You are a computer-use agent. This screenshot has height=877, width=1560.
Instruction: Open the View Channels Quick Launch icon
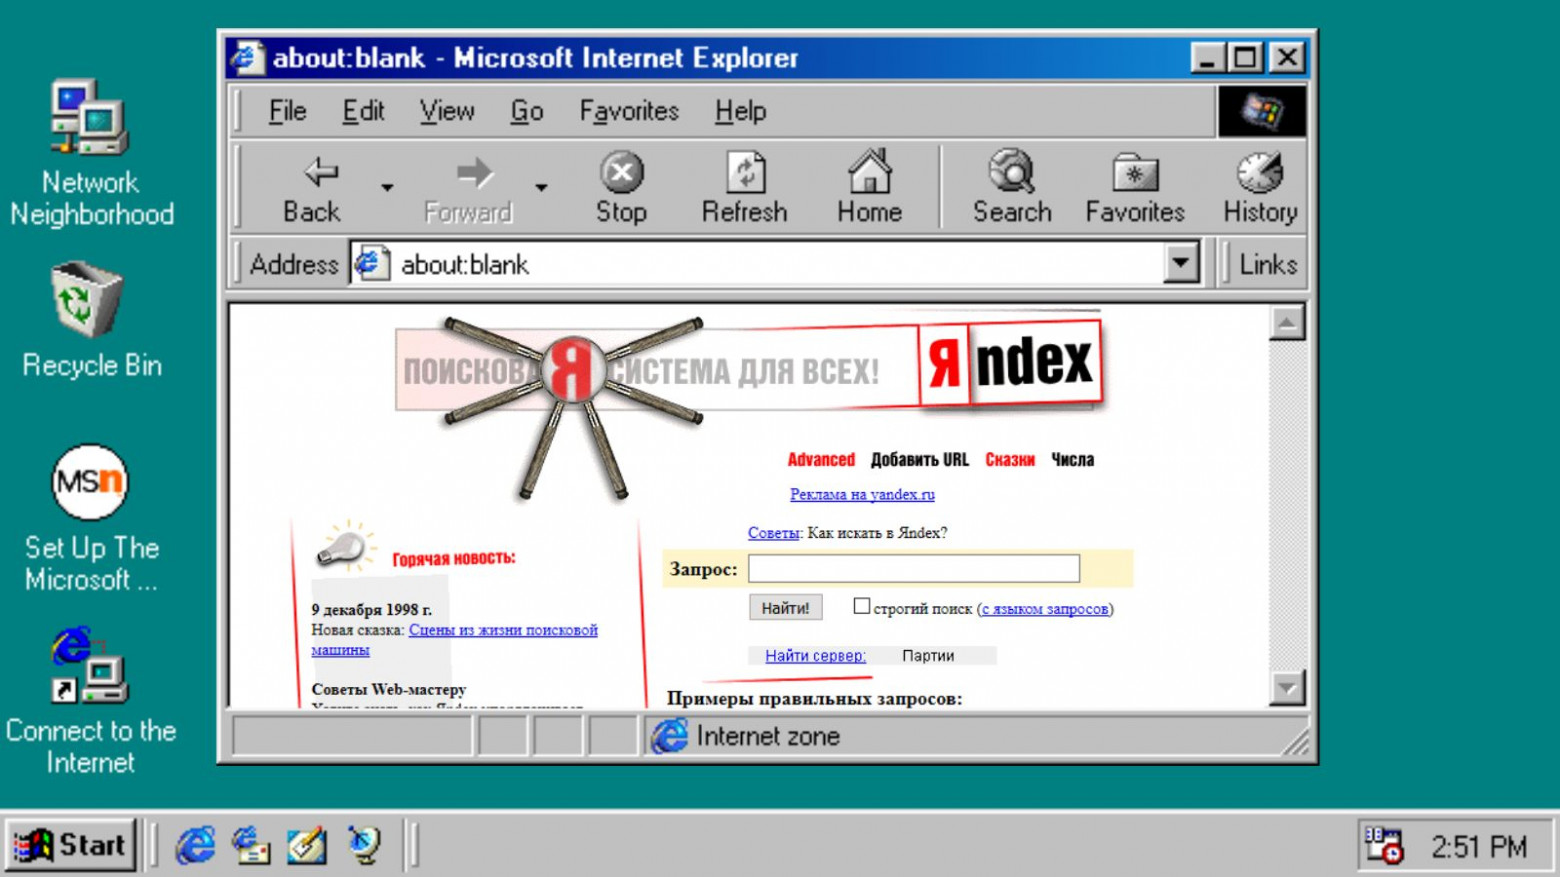[364, 846]
